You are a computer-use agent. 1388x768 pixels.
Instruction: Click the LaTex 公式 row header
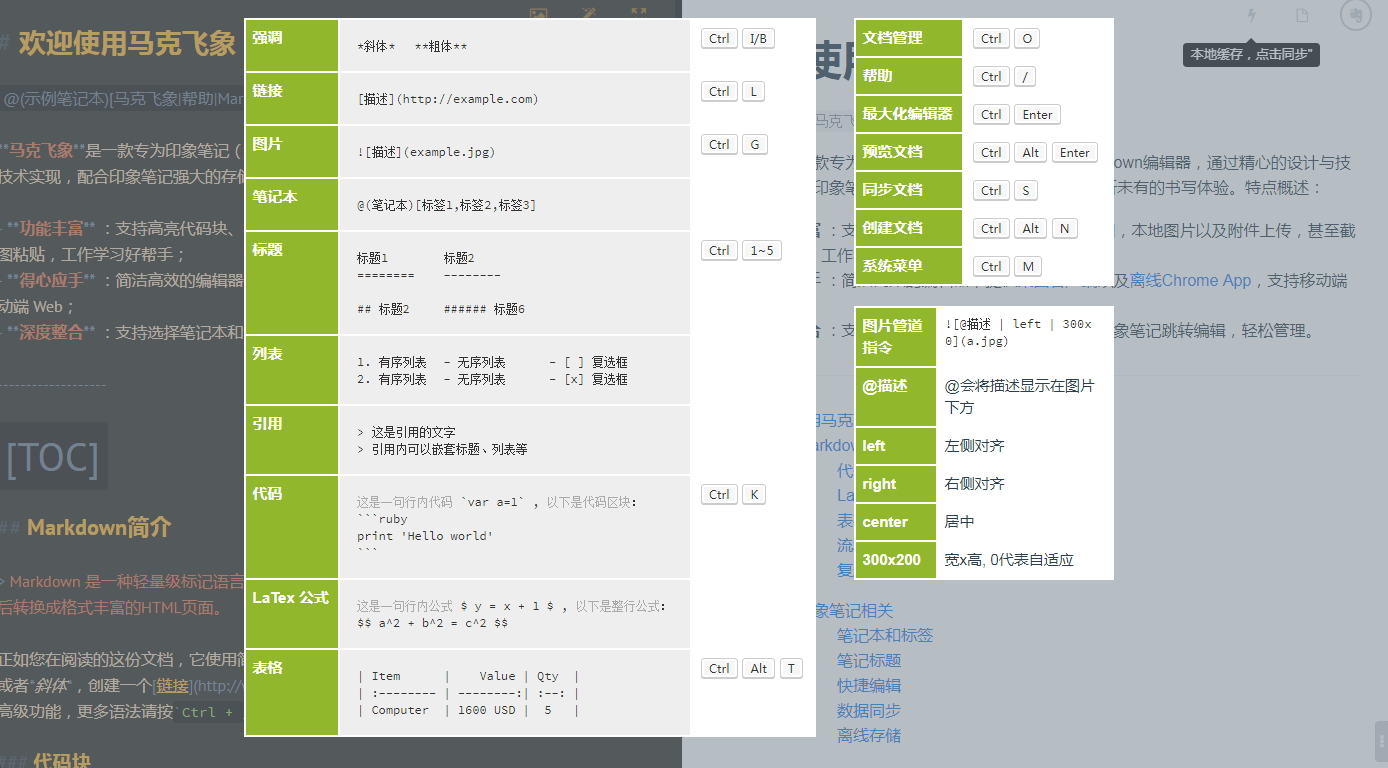click(292, 614)
